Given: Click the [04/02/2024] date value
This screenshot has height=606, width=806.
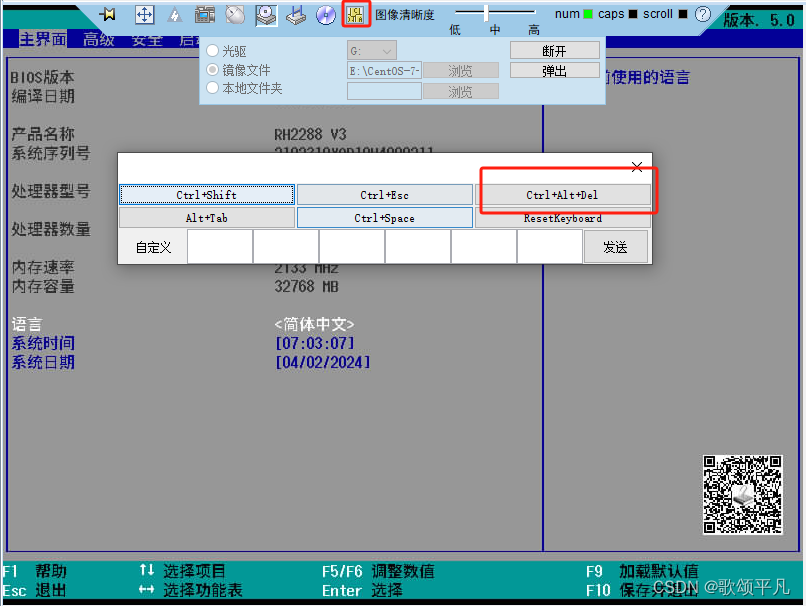Looking at the screenshot, I should point(323,362).
